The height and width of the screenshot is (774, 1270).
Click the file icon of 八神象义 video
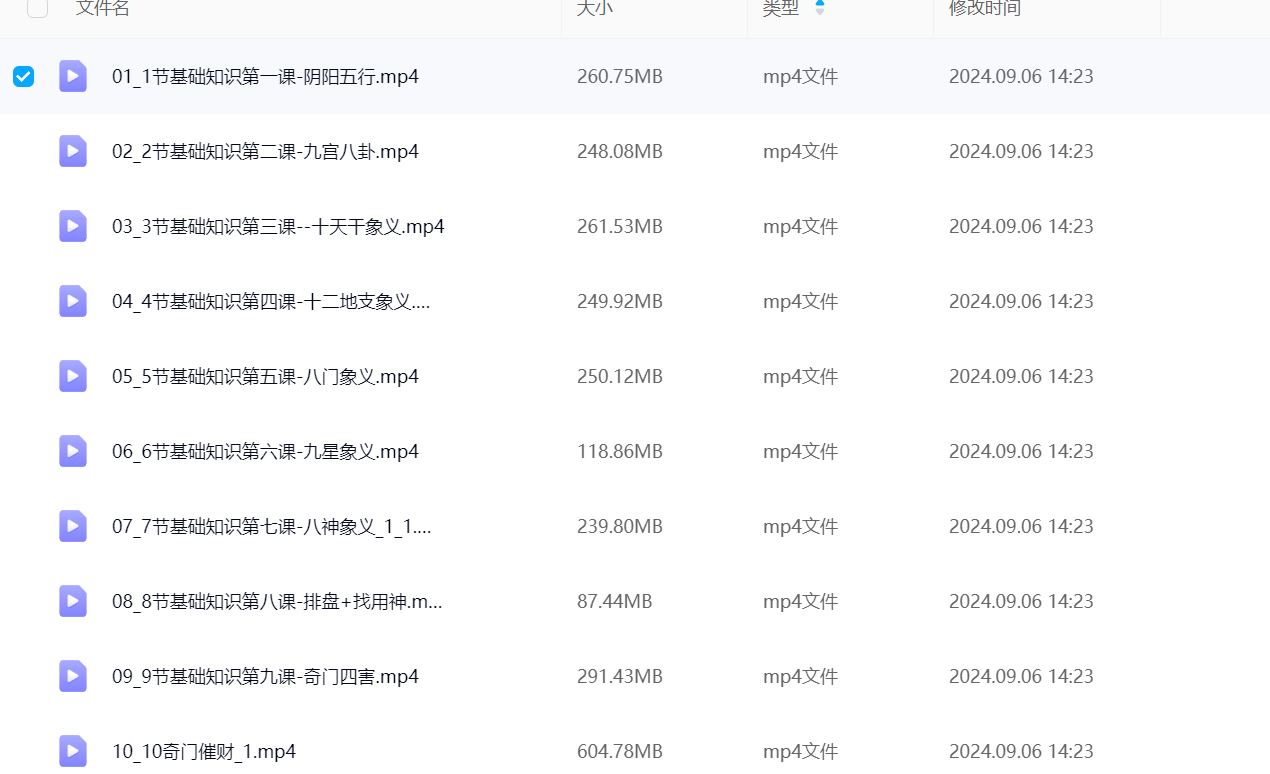coord(73,526)
